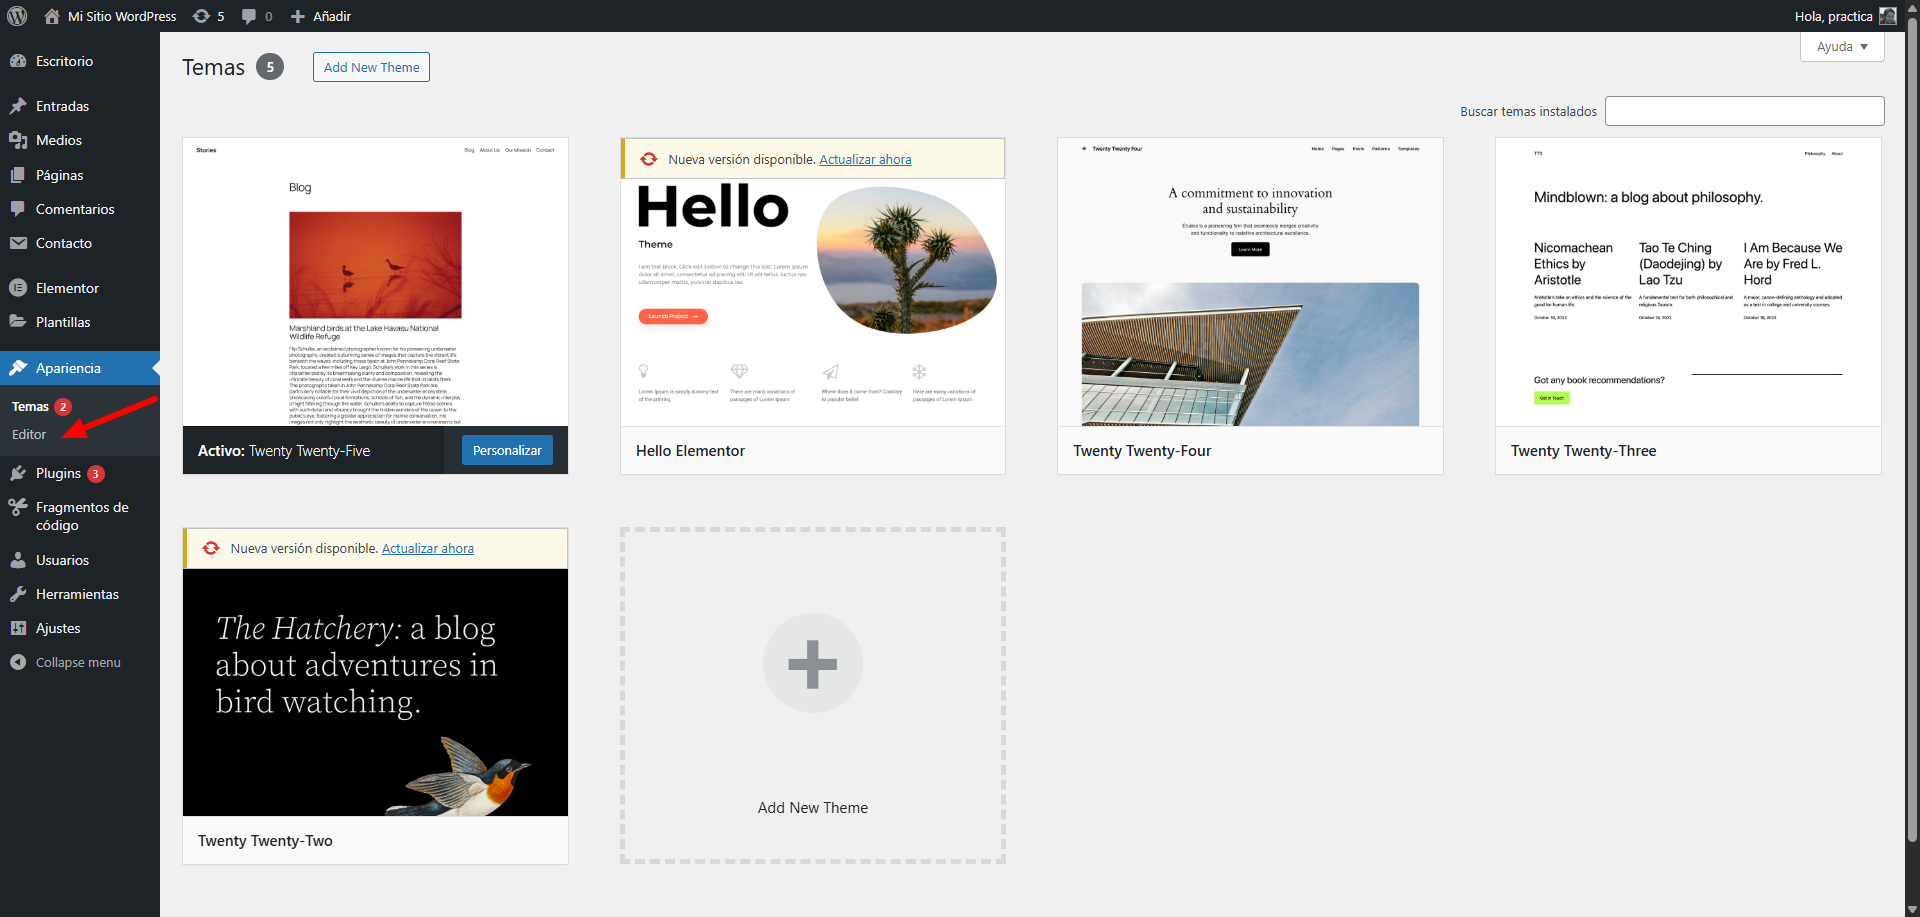Open the updates indicator showing 5

tap(208, 16)
